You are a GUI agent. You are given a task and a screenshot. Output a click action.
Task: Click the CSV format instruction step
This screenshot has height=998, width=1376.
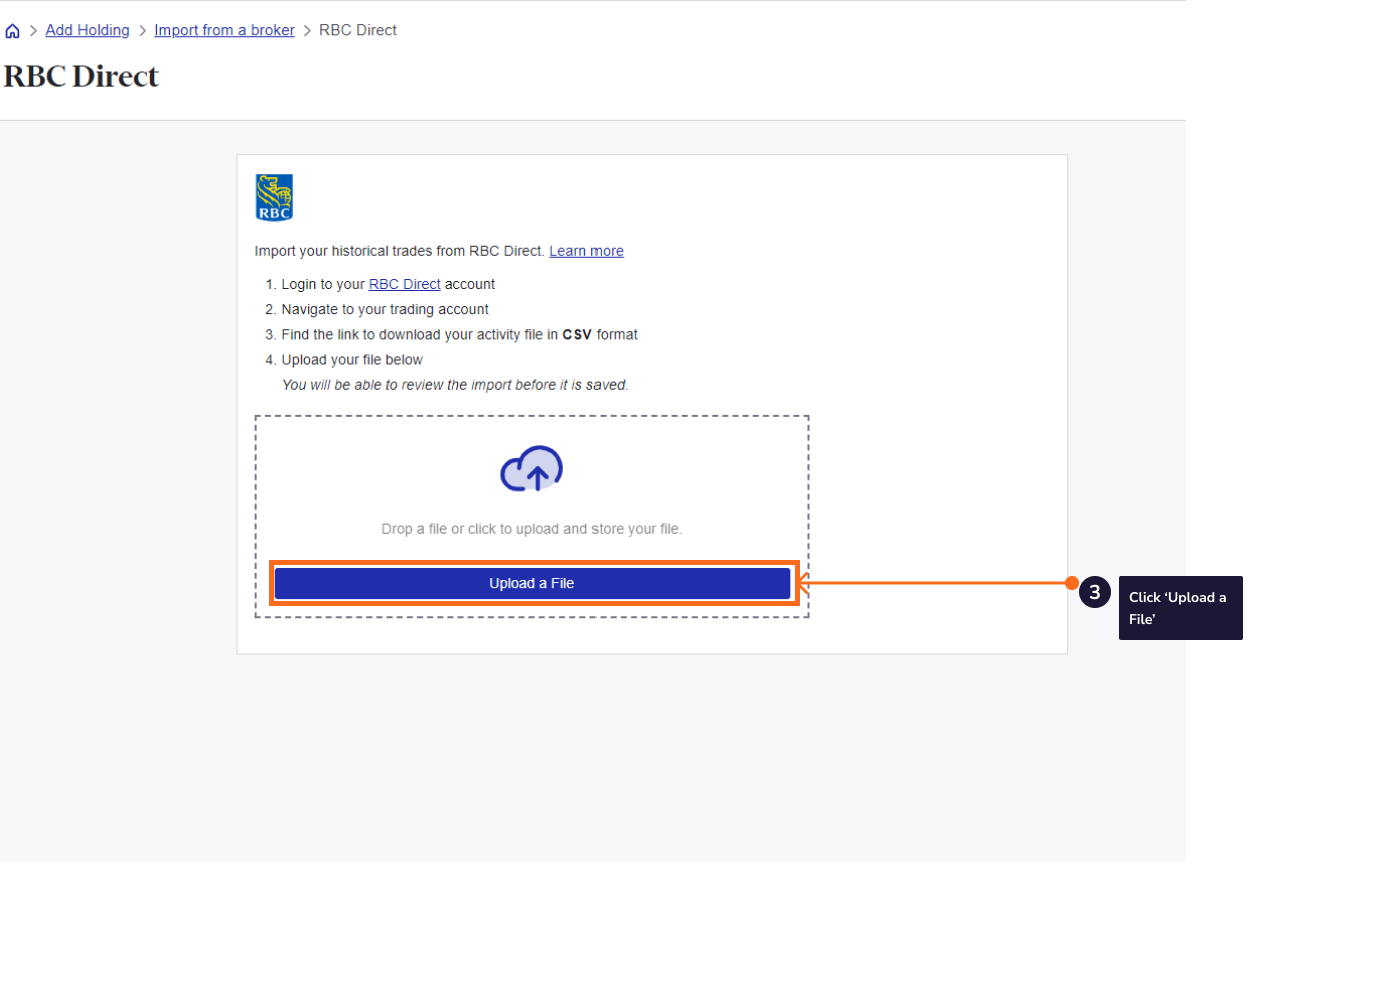pos(459,334)
